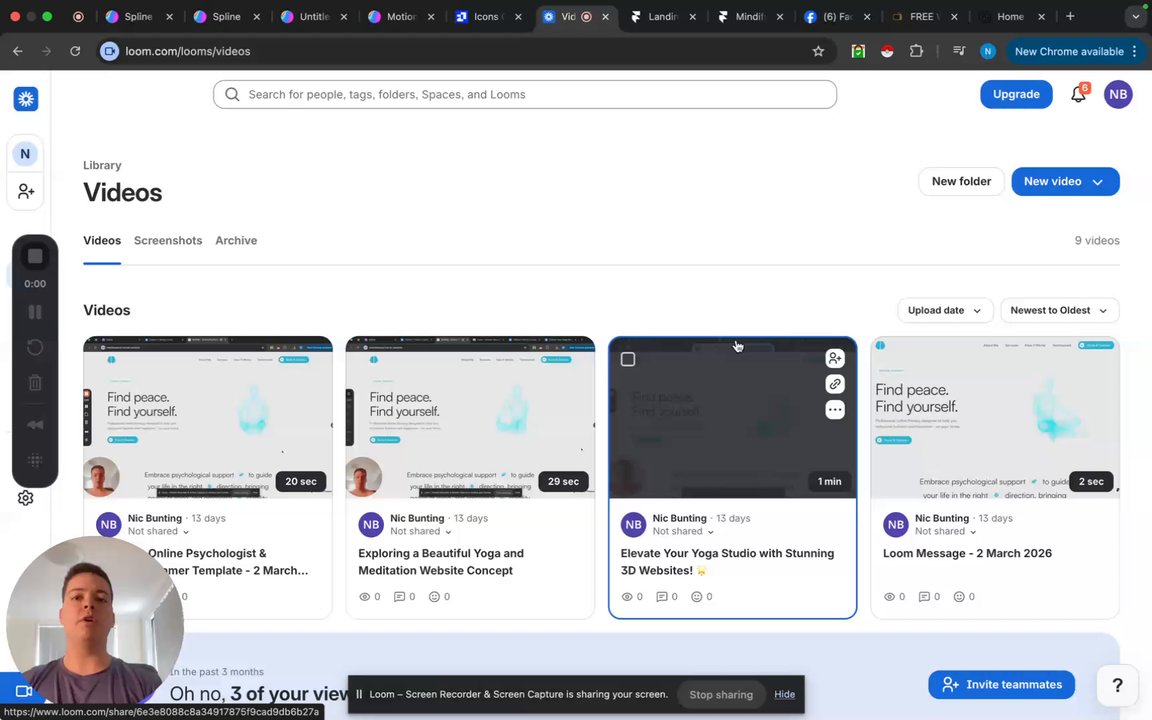Image resolution: width=1152 pixels, height=720 pixels.
Task: Expand Not shared on Elevate Your Yoga Studio video
Action: [683, 531]
